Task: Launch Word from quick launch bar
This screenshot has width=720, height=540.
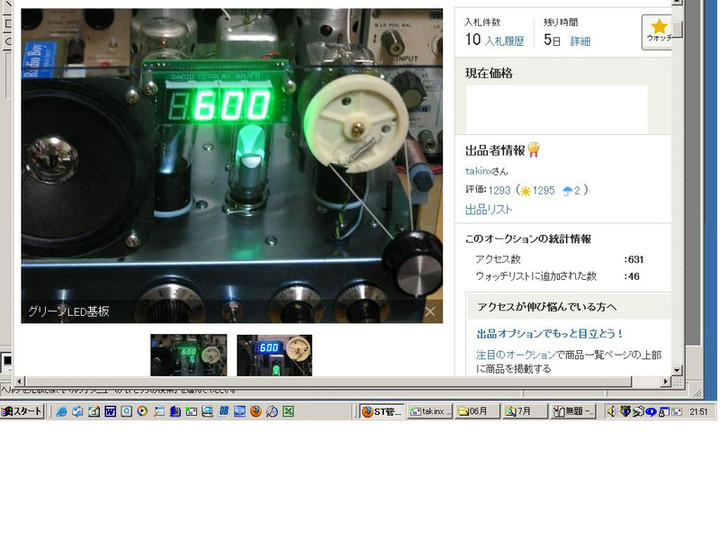Action: coord(110,411)
